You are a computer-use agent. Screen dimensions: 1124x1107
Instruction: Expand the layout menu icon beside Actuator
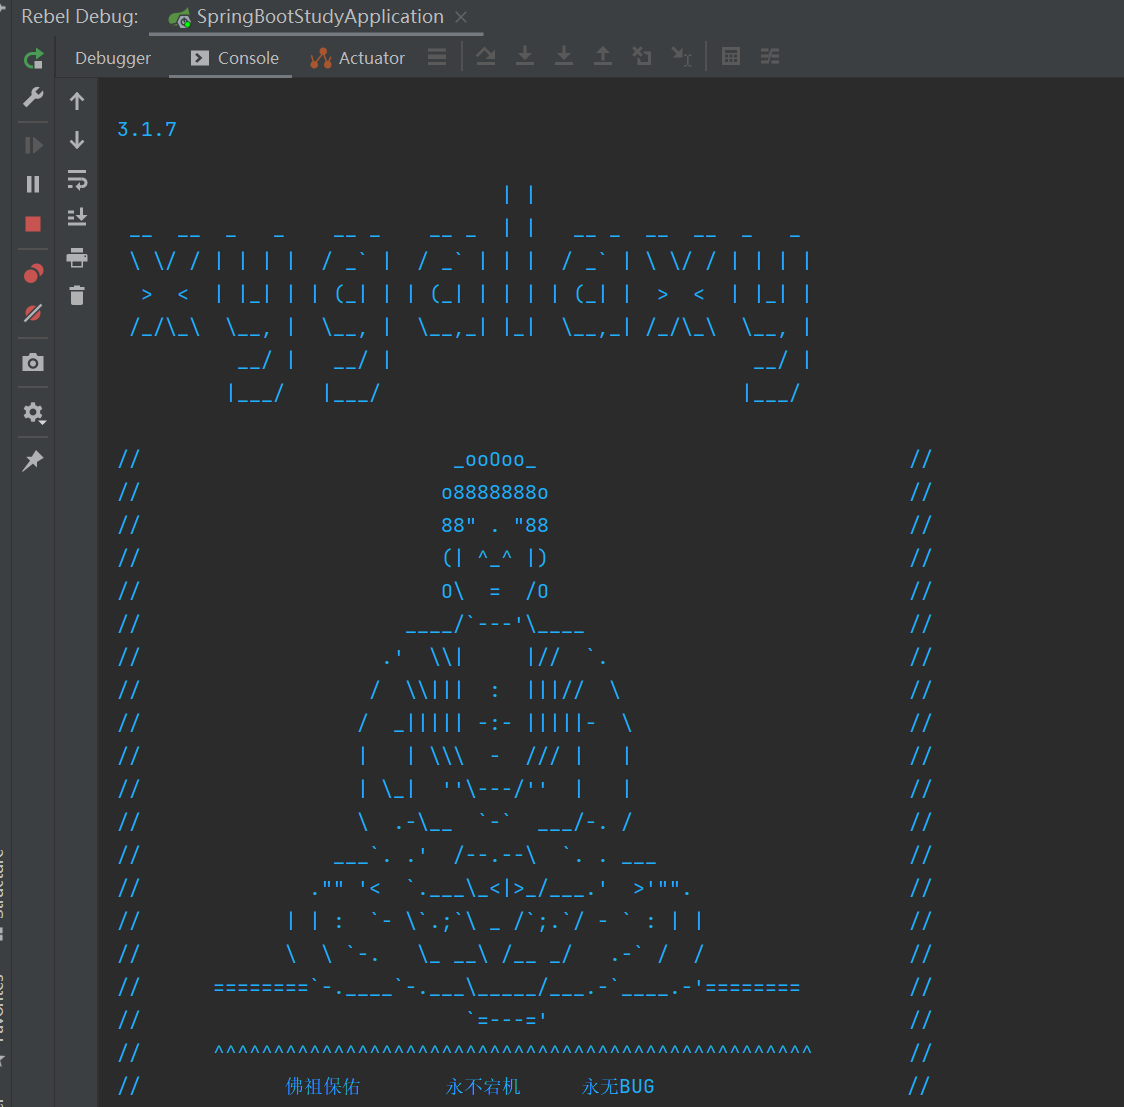437,57
